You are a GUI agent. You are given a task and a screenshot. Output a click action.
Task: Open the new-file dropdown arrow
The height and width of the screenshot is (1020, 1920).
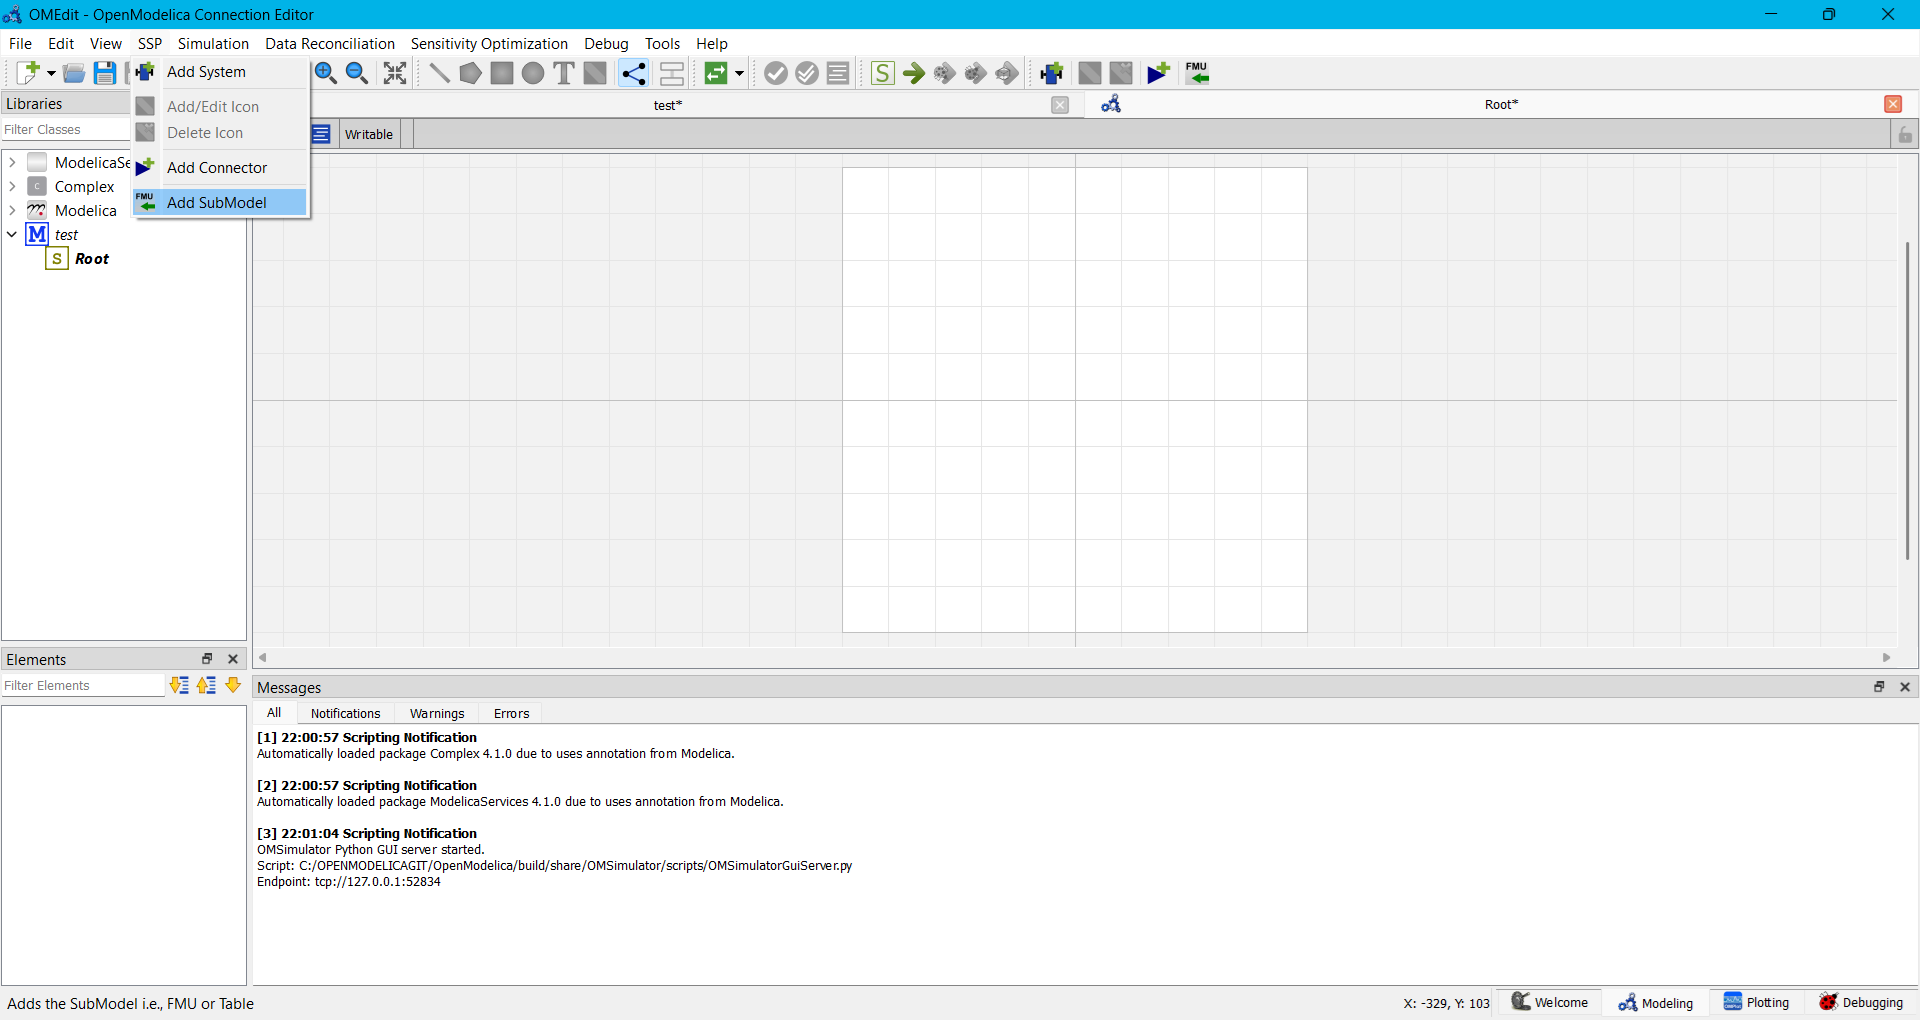coord(51,73)
